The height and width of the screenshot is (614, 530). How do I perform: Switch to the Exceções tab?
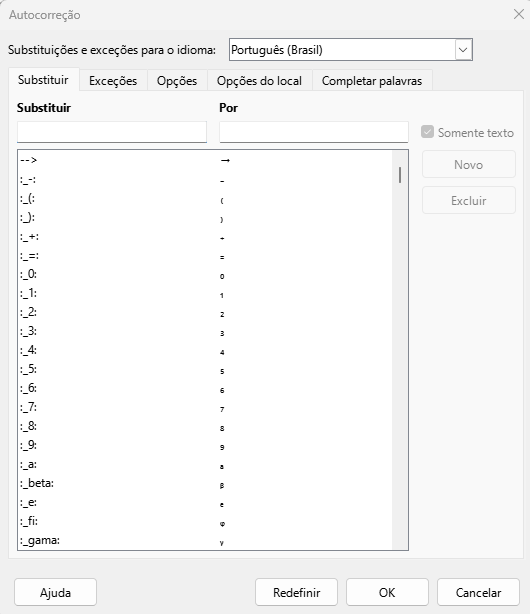point(113,81)
